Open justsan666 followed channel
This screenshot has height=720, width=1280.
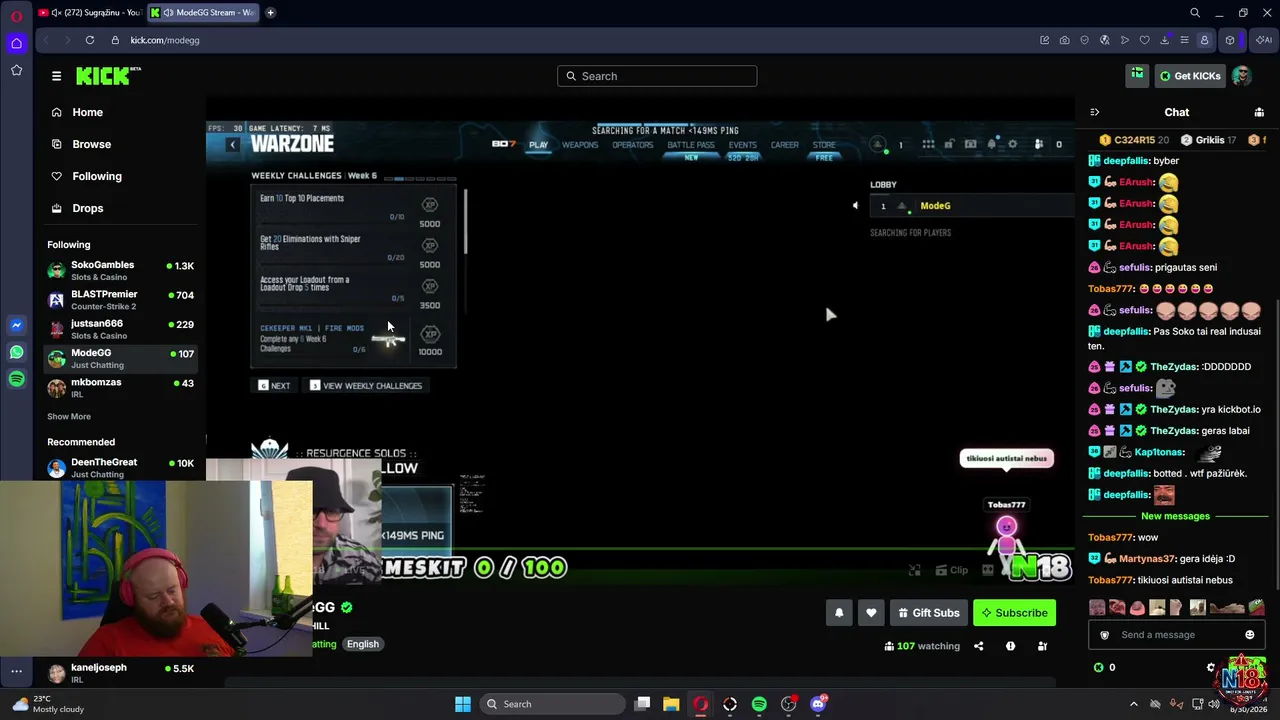click(x=122, y=328)
